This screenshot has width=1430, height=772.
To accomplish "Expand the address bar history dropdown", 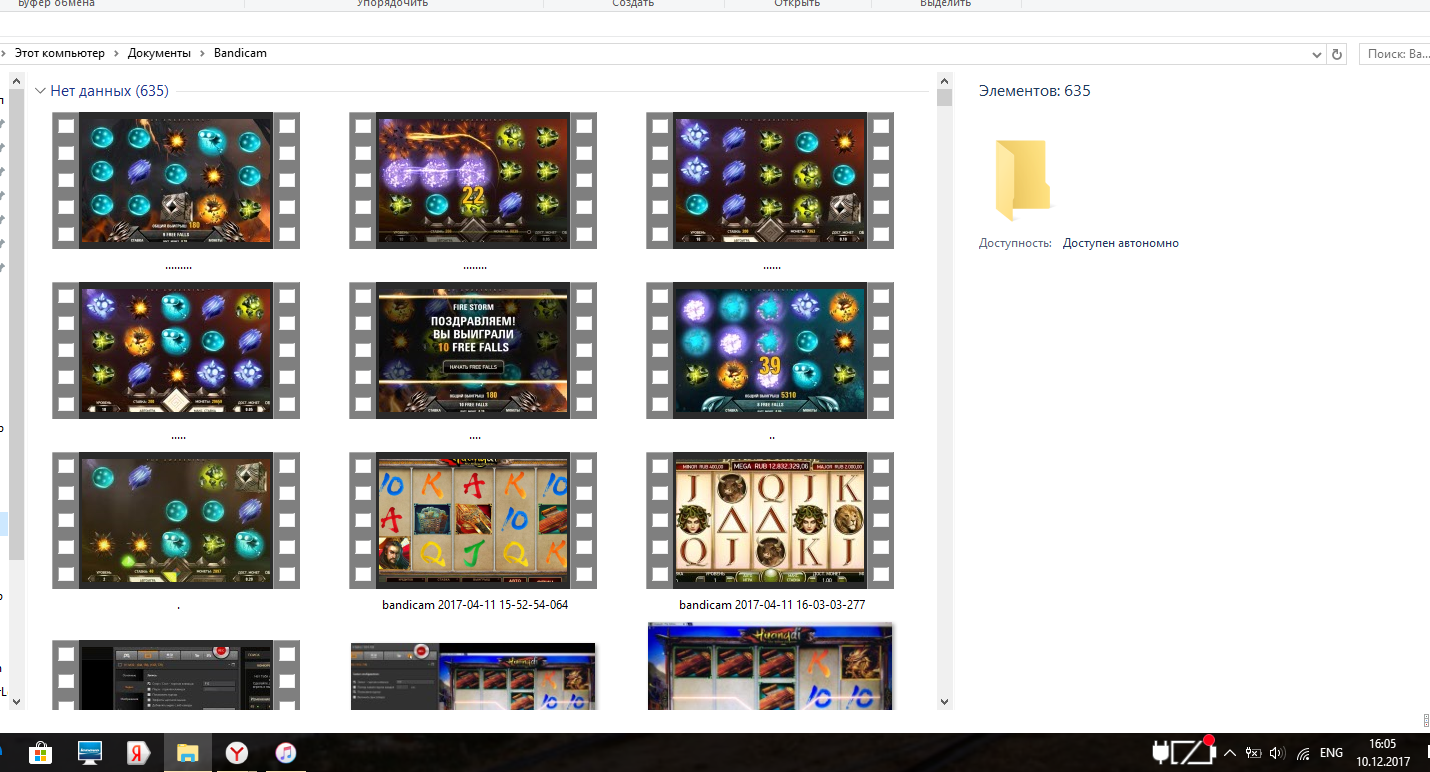I will [1317, 54].
